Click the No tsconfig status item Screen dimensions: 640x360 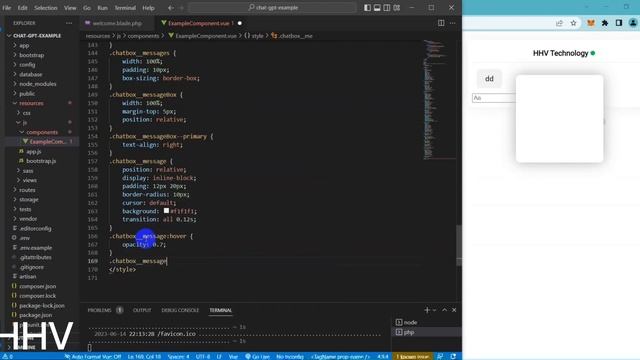tap(290, 356)
